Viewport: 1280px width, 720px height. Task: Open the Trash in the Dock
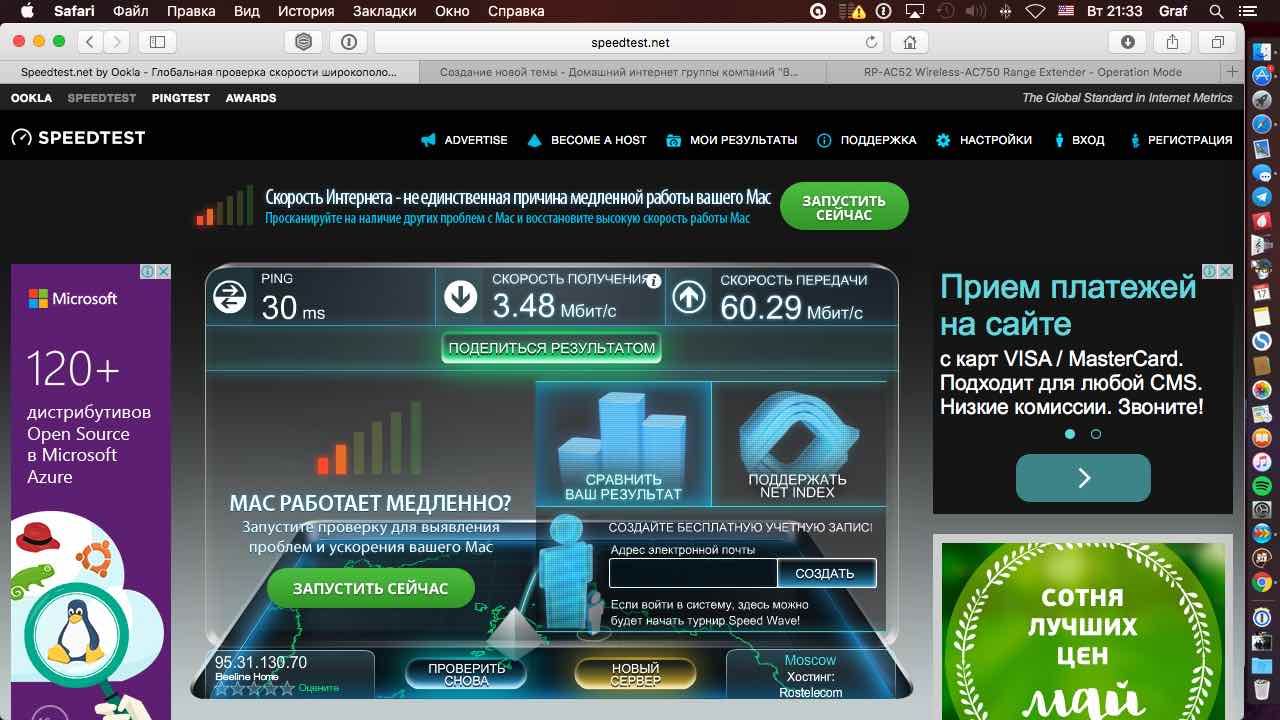pos(1262,690)
